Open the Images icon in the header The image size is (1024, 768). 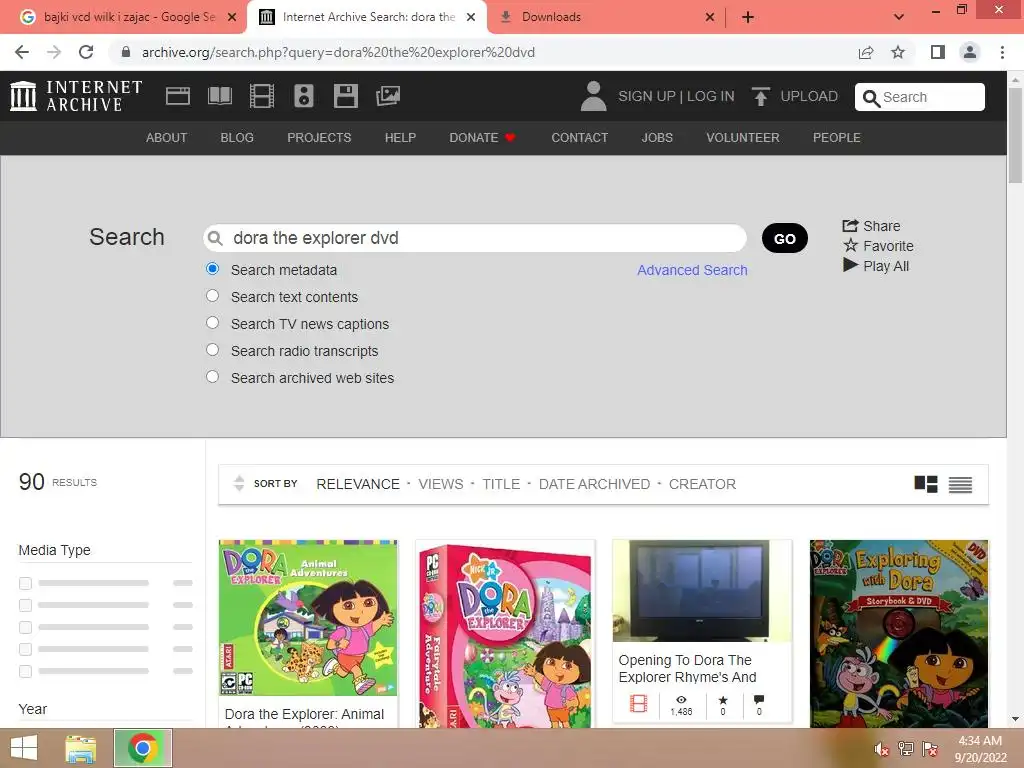[x=388, y=96]
